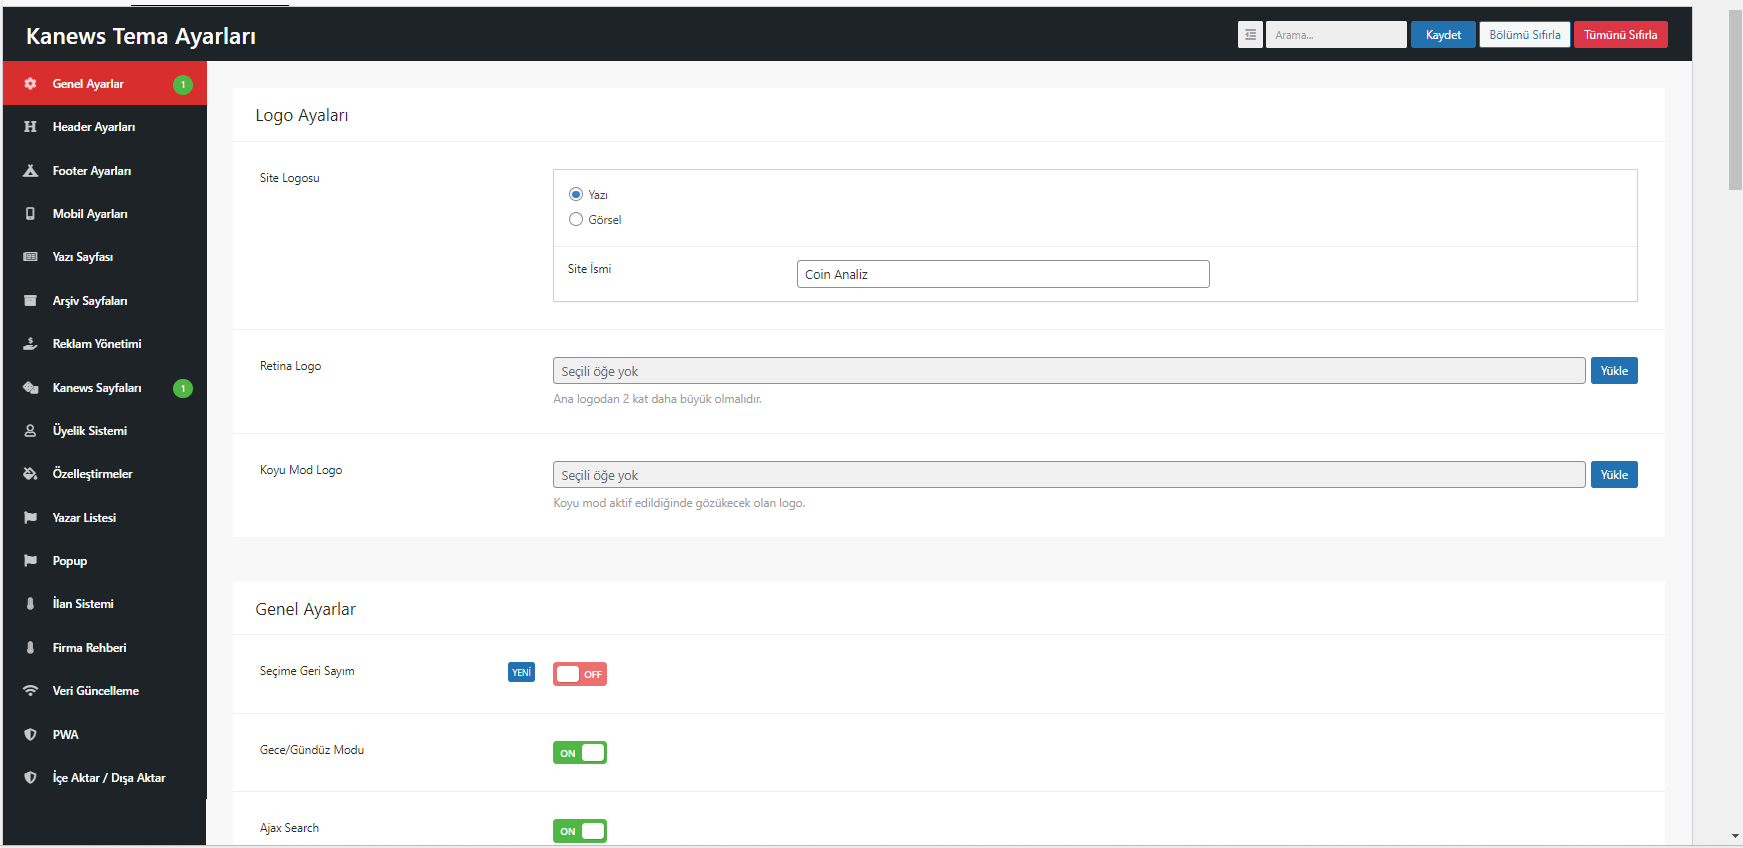Disable the Gece/Gündüz Modu toggle
The image size is (1743, 848).
(x=580, y=753)
